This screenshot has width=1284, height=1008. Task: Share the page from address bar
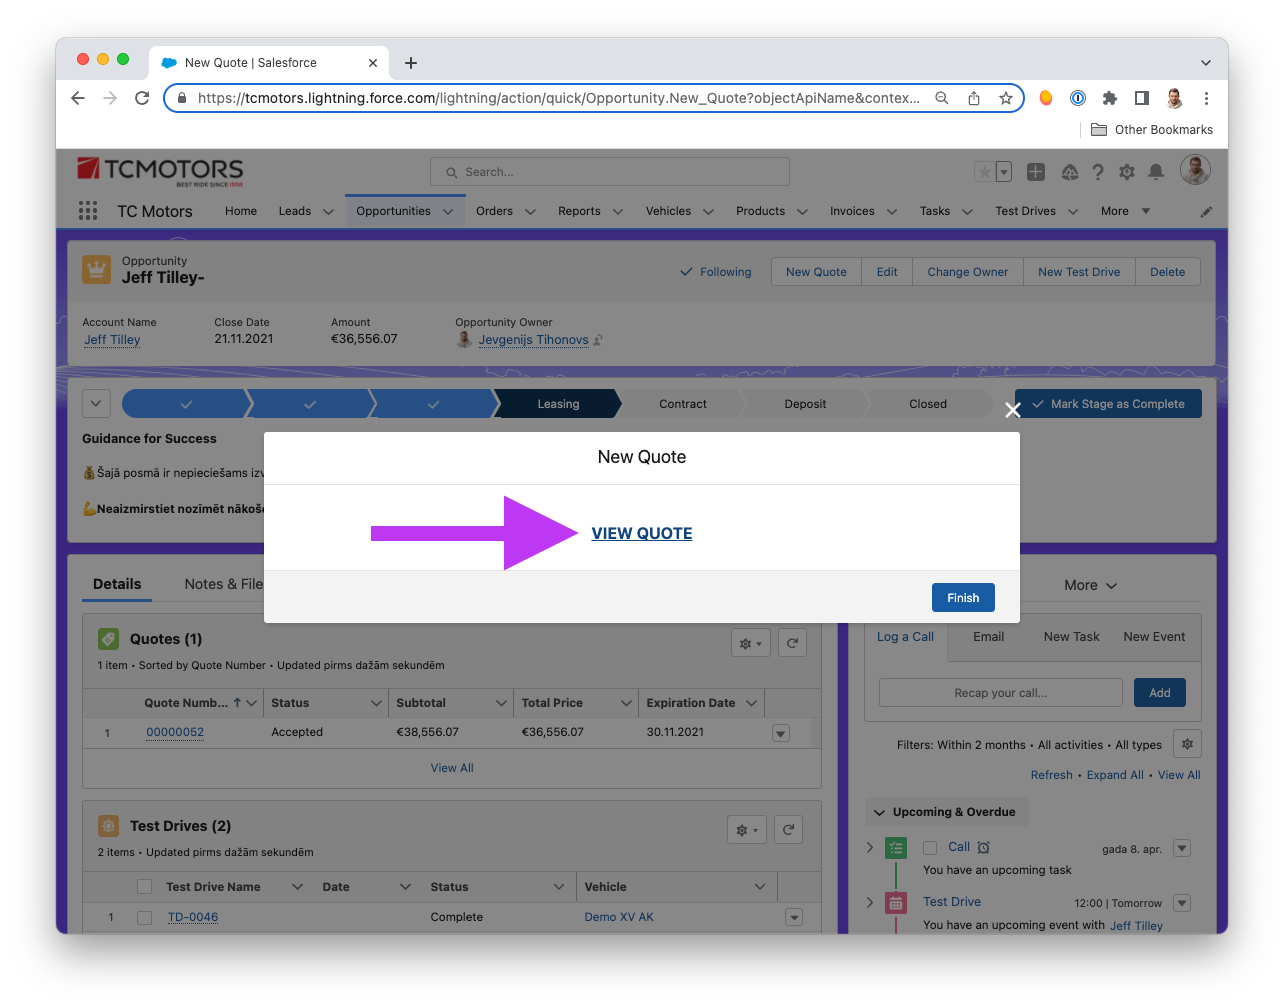tap(974, 98)
